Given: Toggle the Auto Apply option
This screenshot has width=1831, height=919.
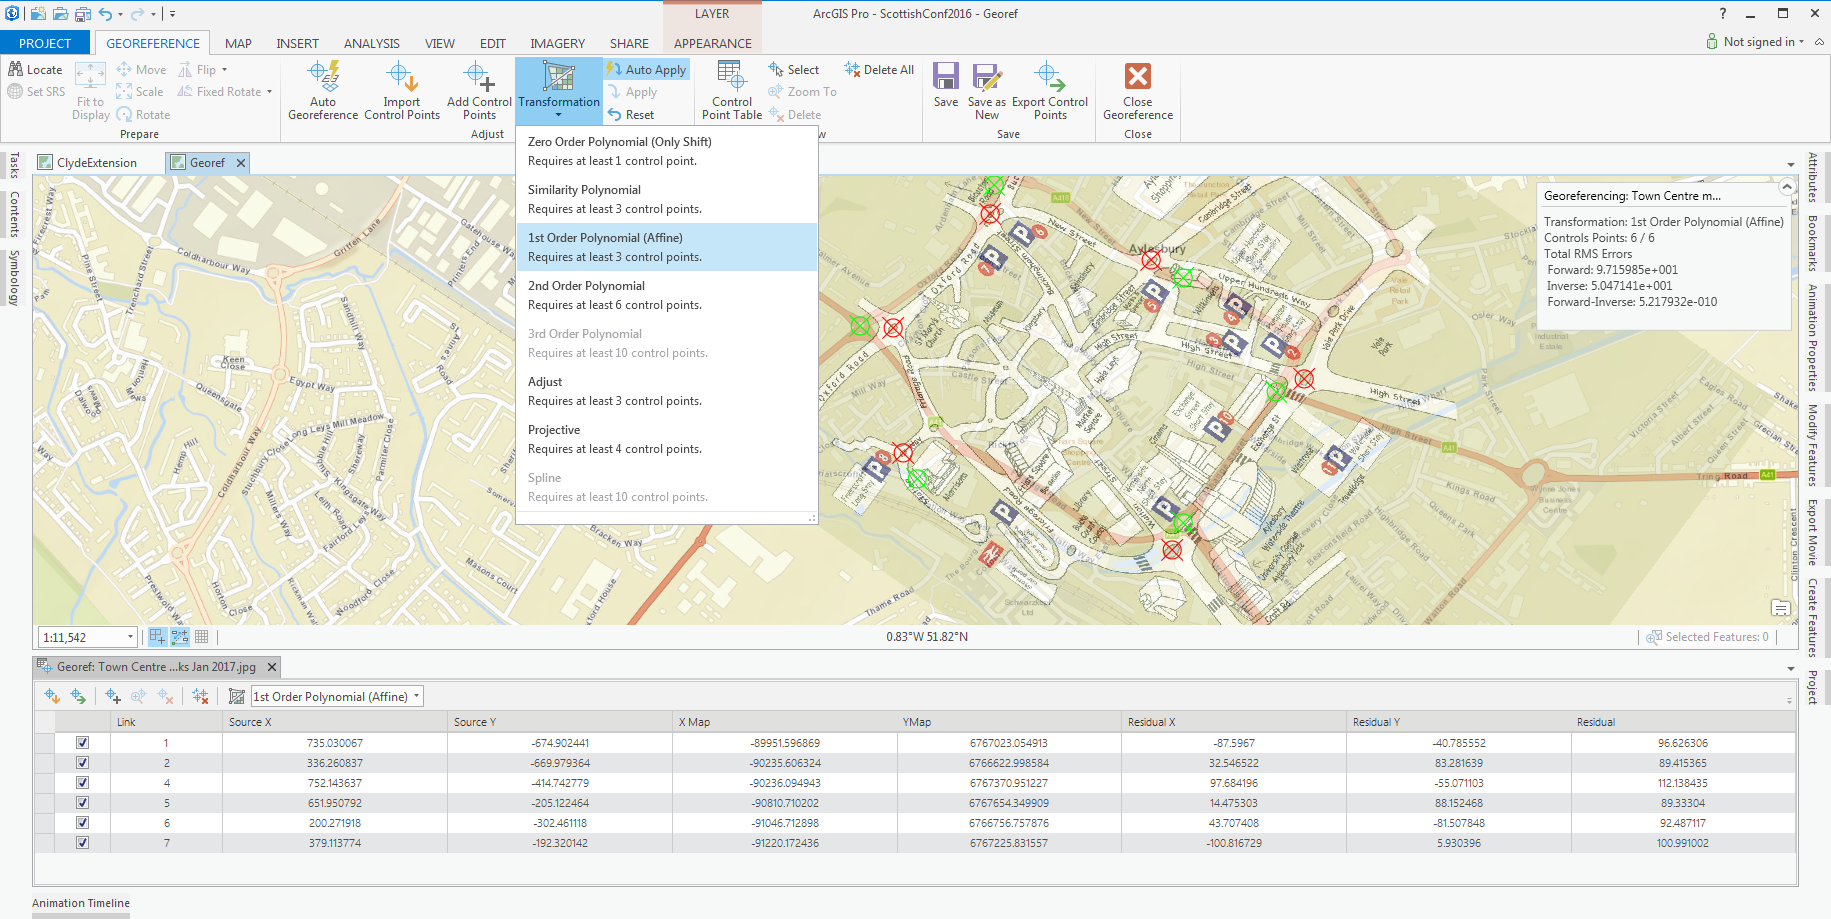Looking at the screenshot, I should coord(646,70).
